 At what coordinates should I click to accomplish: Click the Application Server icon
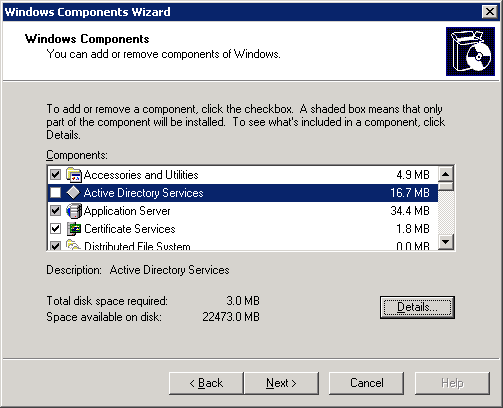click(74, 211)
